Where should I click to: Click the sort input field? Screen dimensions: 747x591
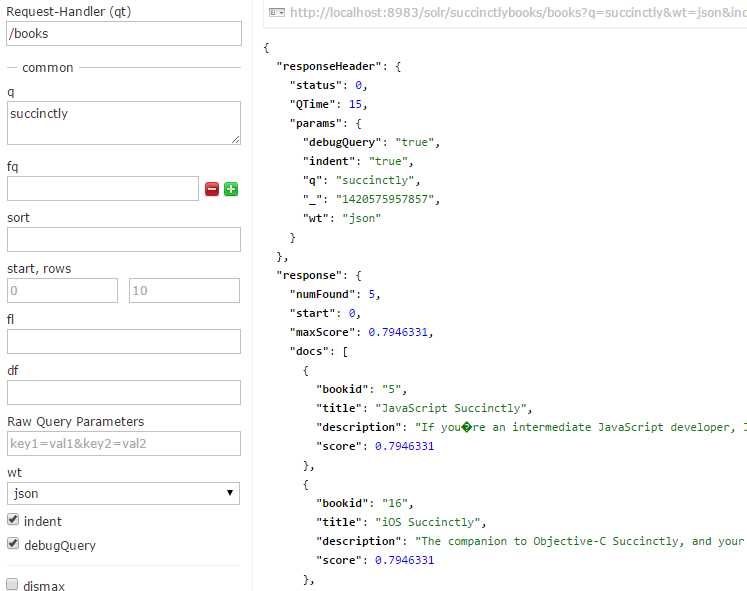tap(124, 240)
